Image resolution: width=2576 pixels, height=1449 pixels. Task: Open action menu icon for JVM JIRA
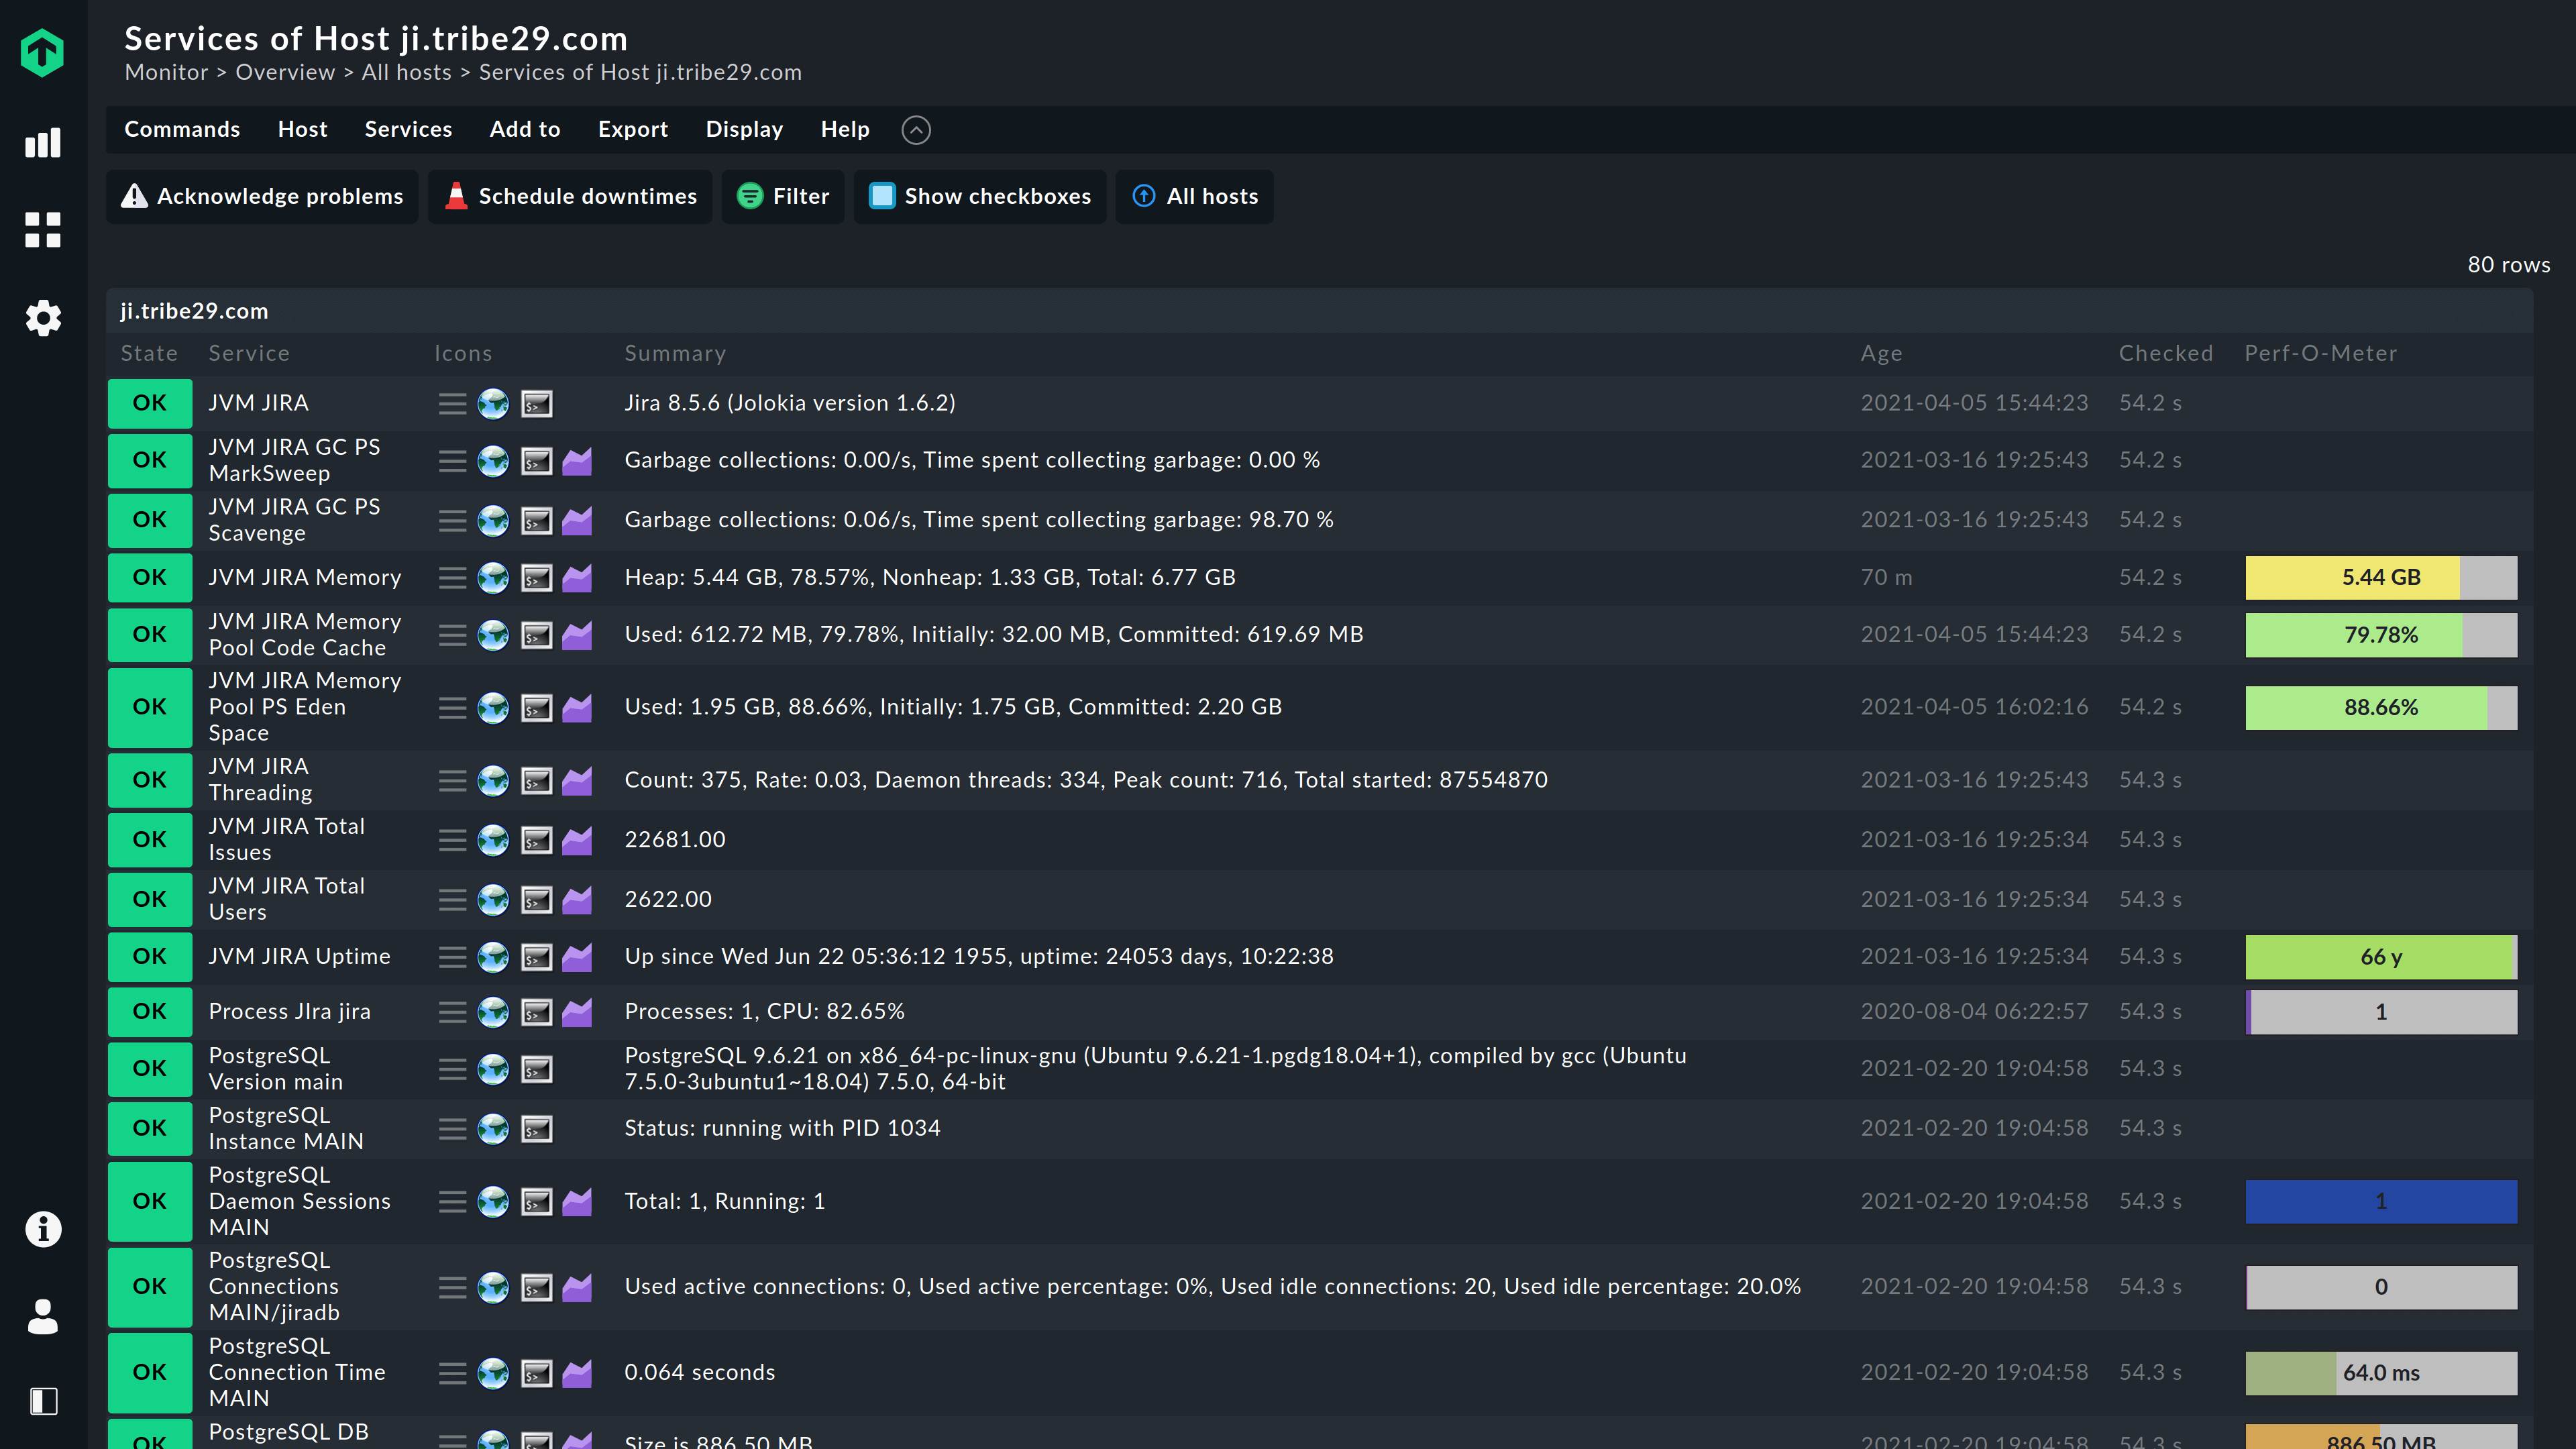tap(452, 404)
